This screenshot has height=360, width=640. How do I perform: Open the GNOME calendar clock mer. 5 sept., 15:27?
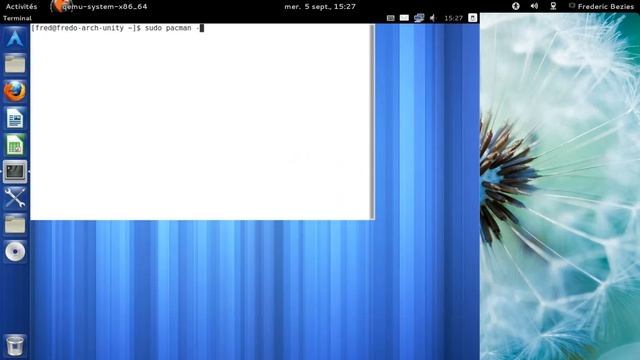pyautogui.click(x=320, y=7)
